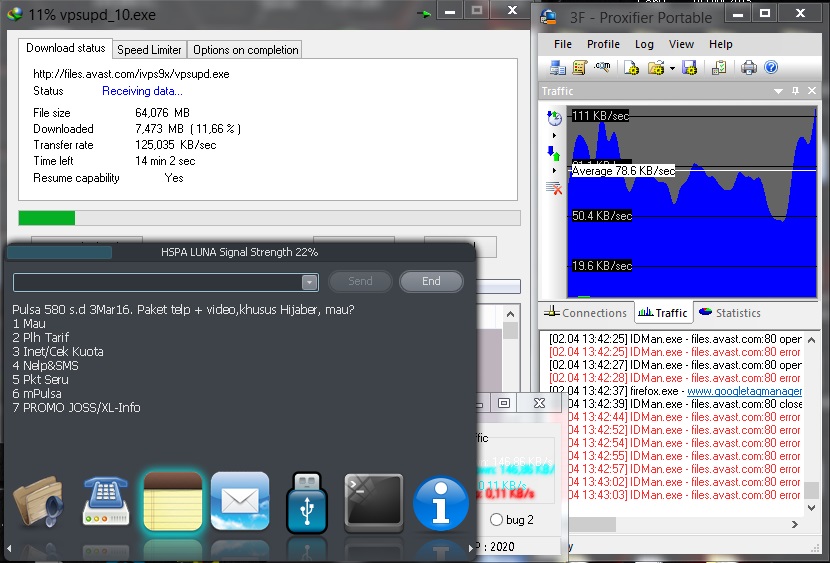The width and height of the screenshot is (830, 563).
Task: Open Proxy Servers settings in Proxifier toolbar
Action: pyautogui.click(x=557, y=68)
